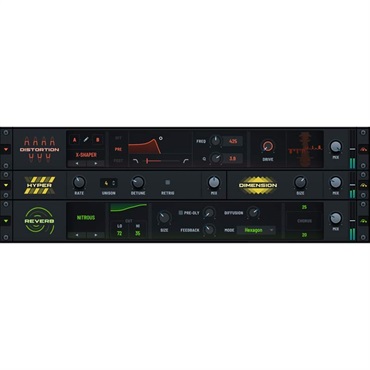Click the Dimension SIZE knob
The width and height of the screenshot is (370, 370).
(x=300, y=182)
